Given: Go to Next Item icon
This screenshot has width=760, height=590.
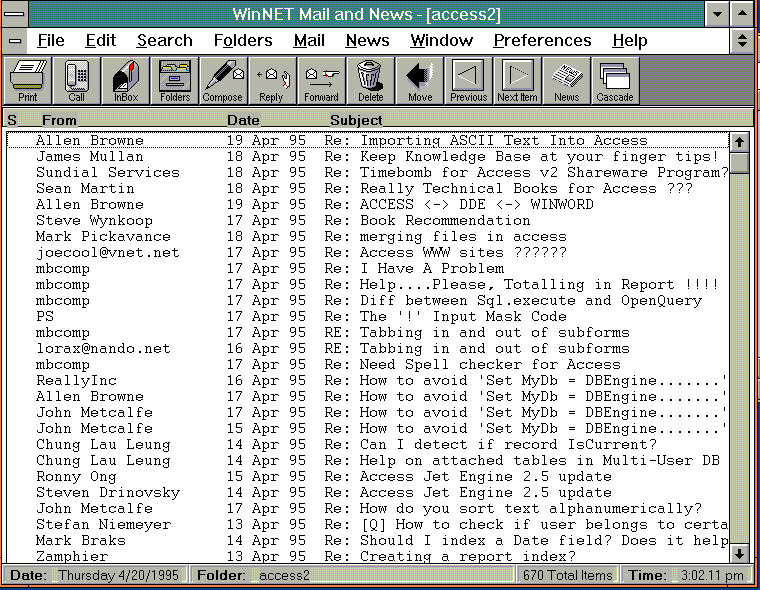Looking at the screenshot, I should tap(517, 80).
